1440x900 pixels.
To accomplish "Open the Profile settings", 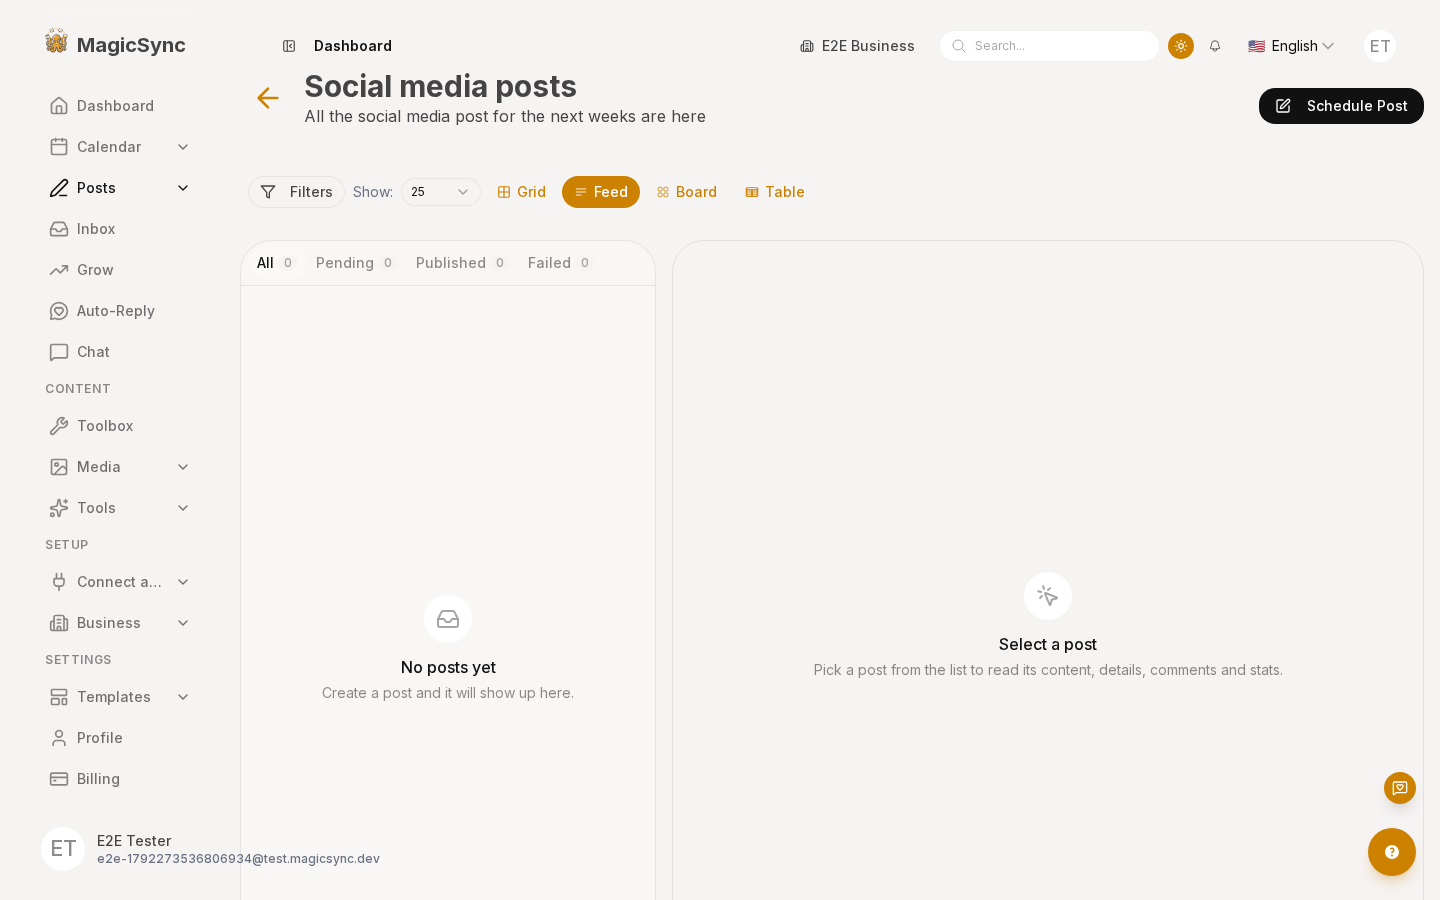I will click(120, 738).
